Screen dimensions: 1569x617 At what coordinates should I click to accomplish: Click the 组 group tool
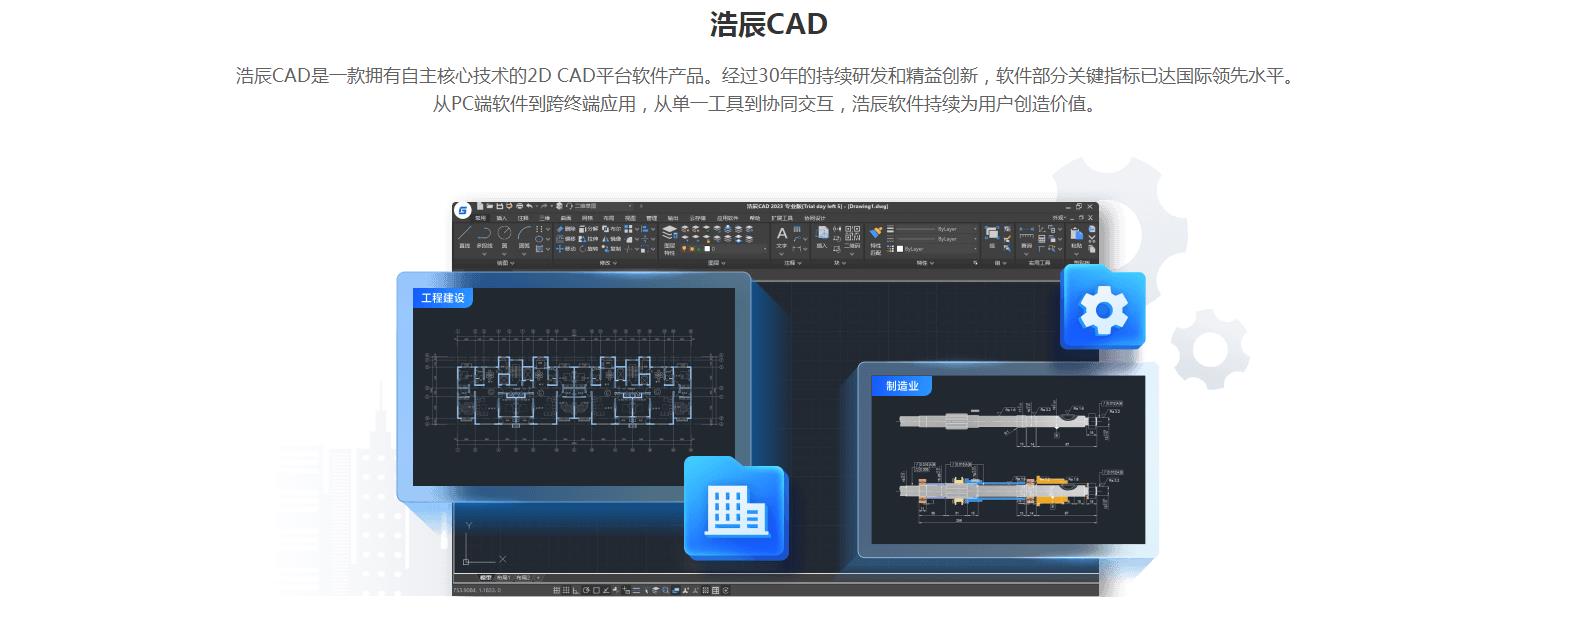[992, 237]
